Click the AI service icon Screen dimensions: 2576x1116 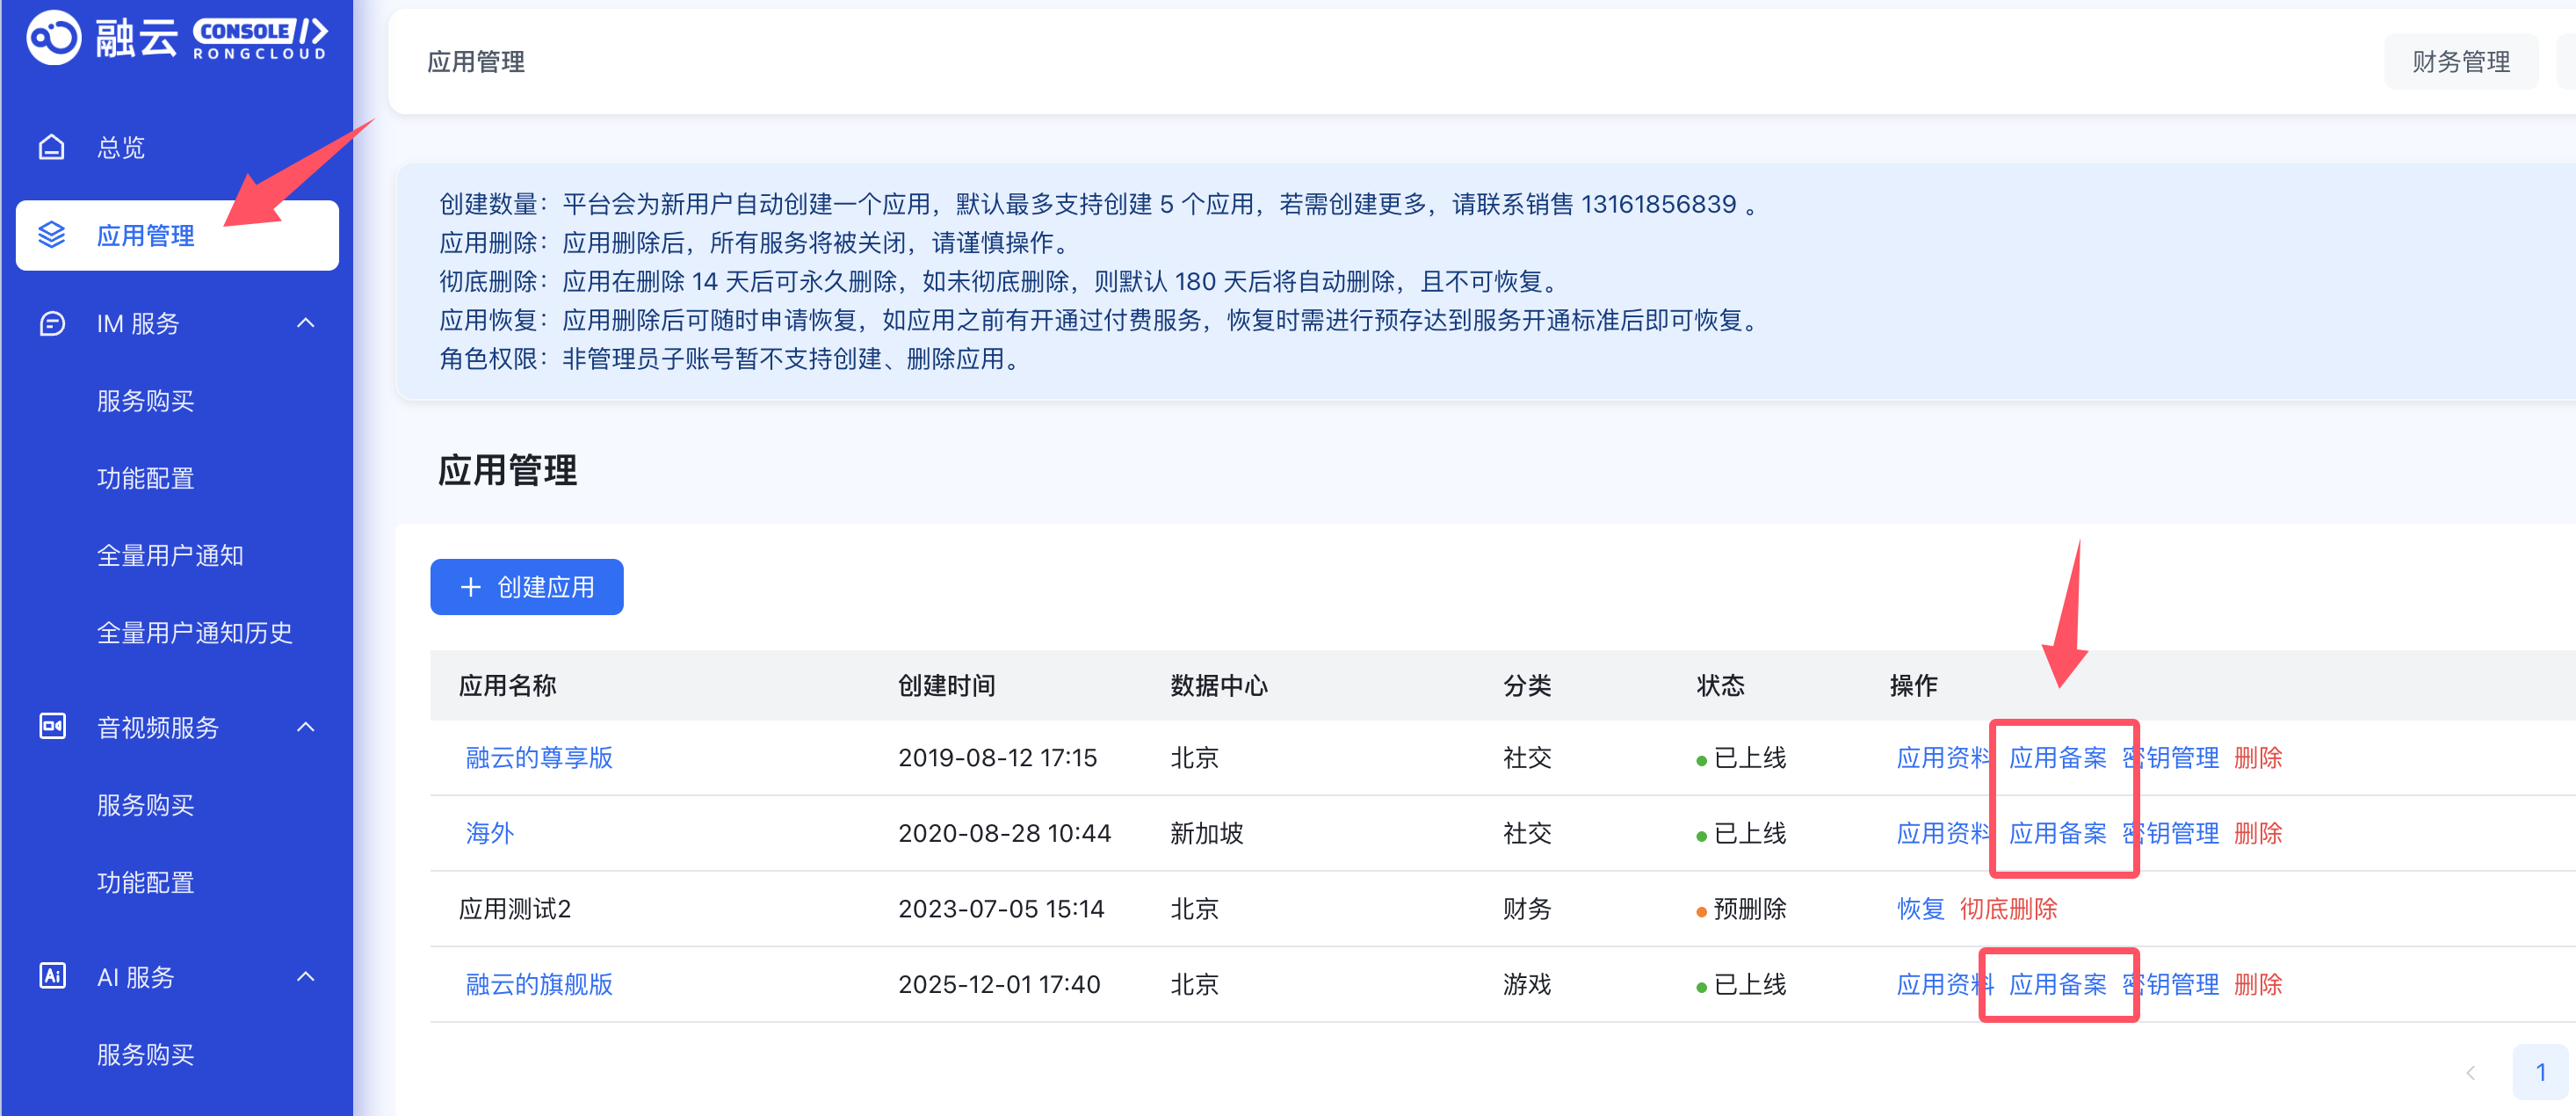52,976
